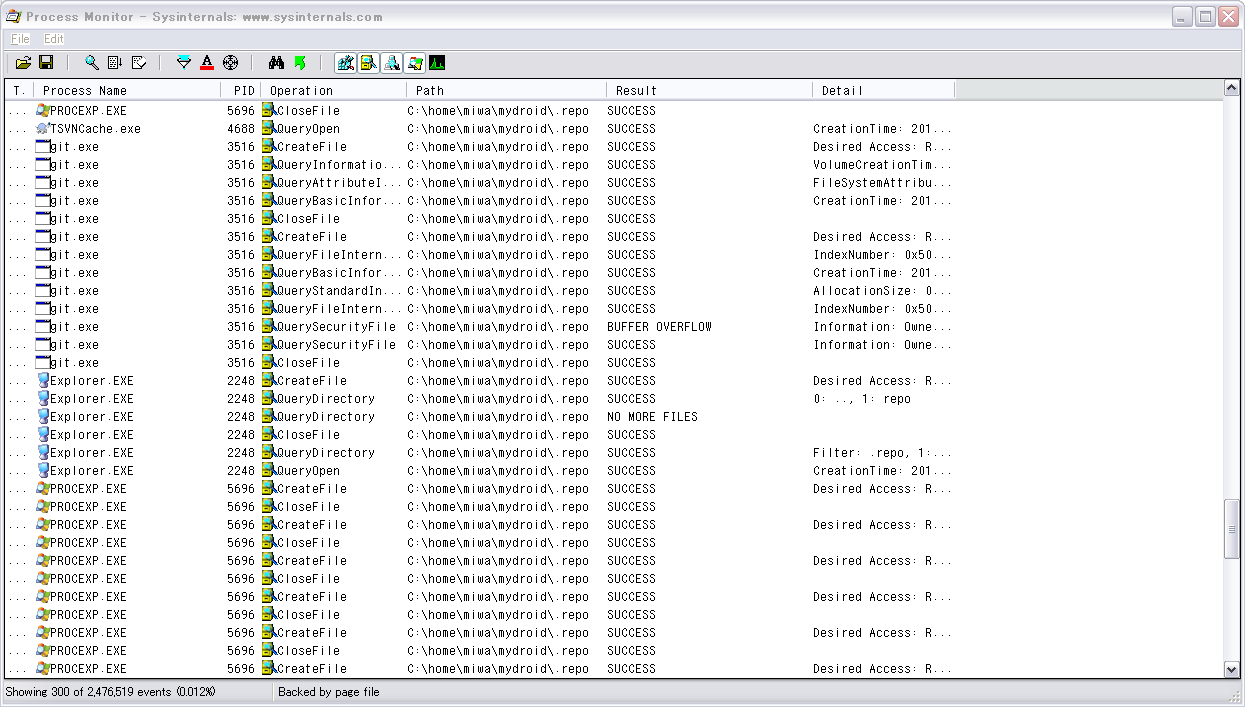
Task: Select the 'AllocationSize: 0...' detail
Action: coord(882,291)
